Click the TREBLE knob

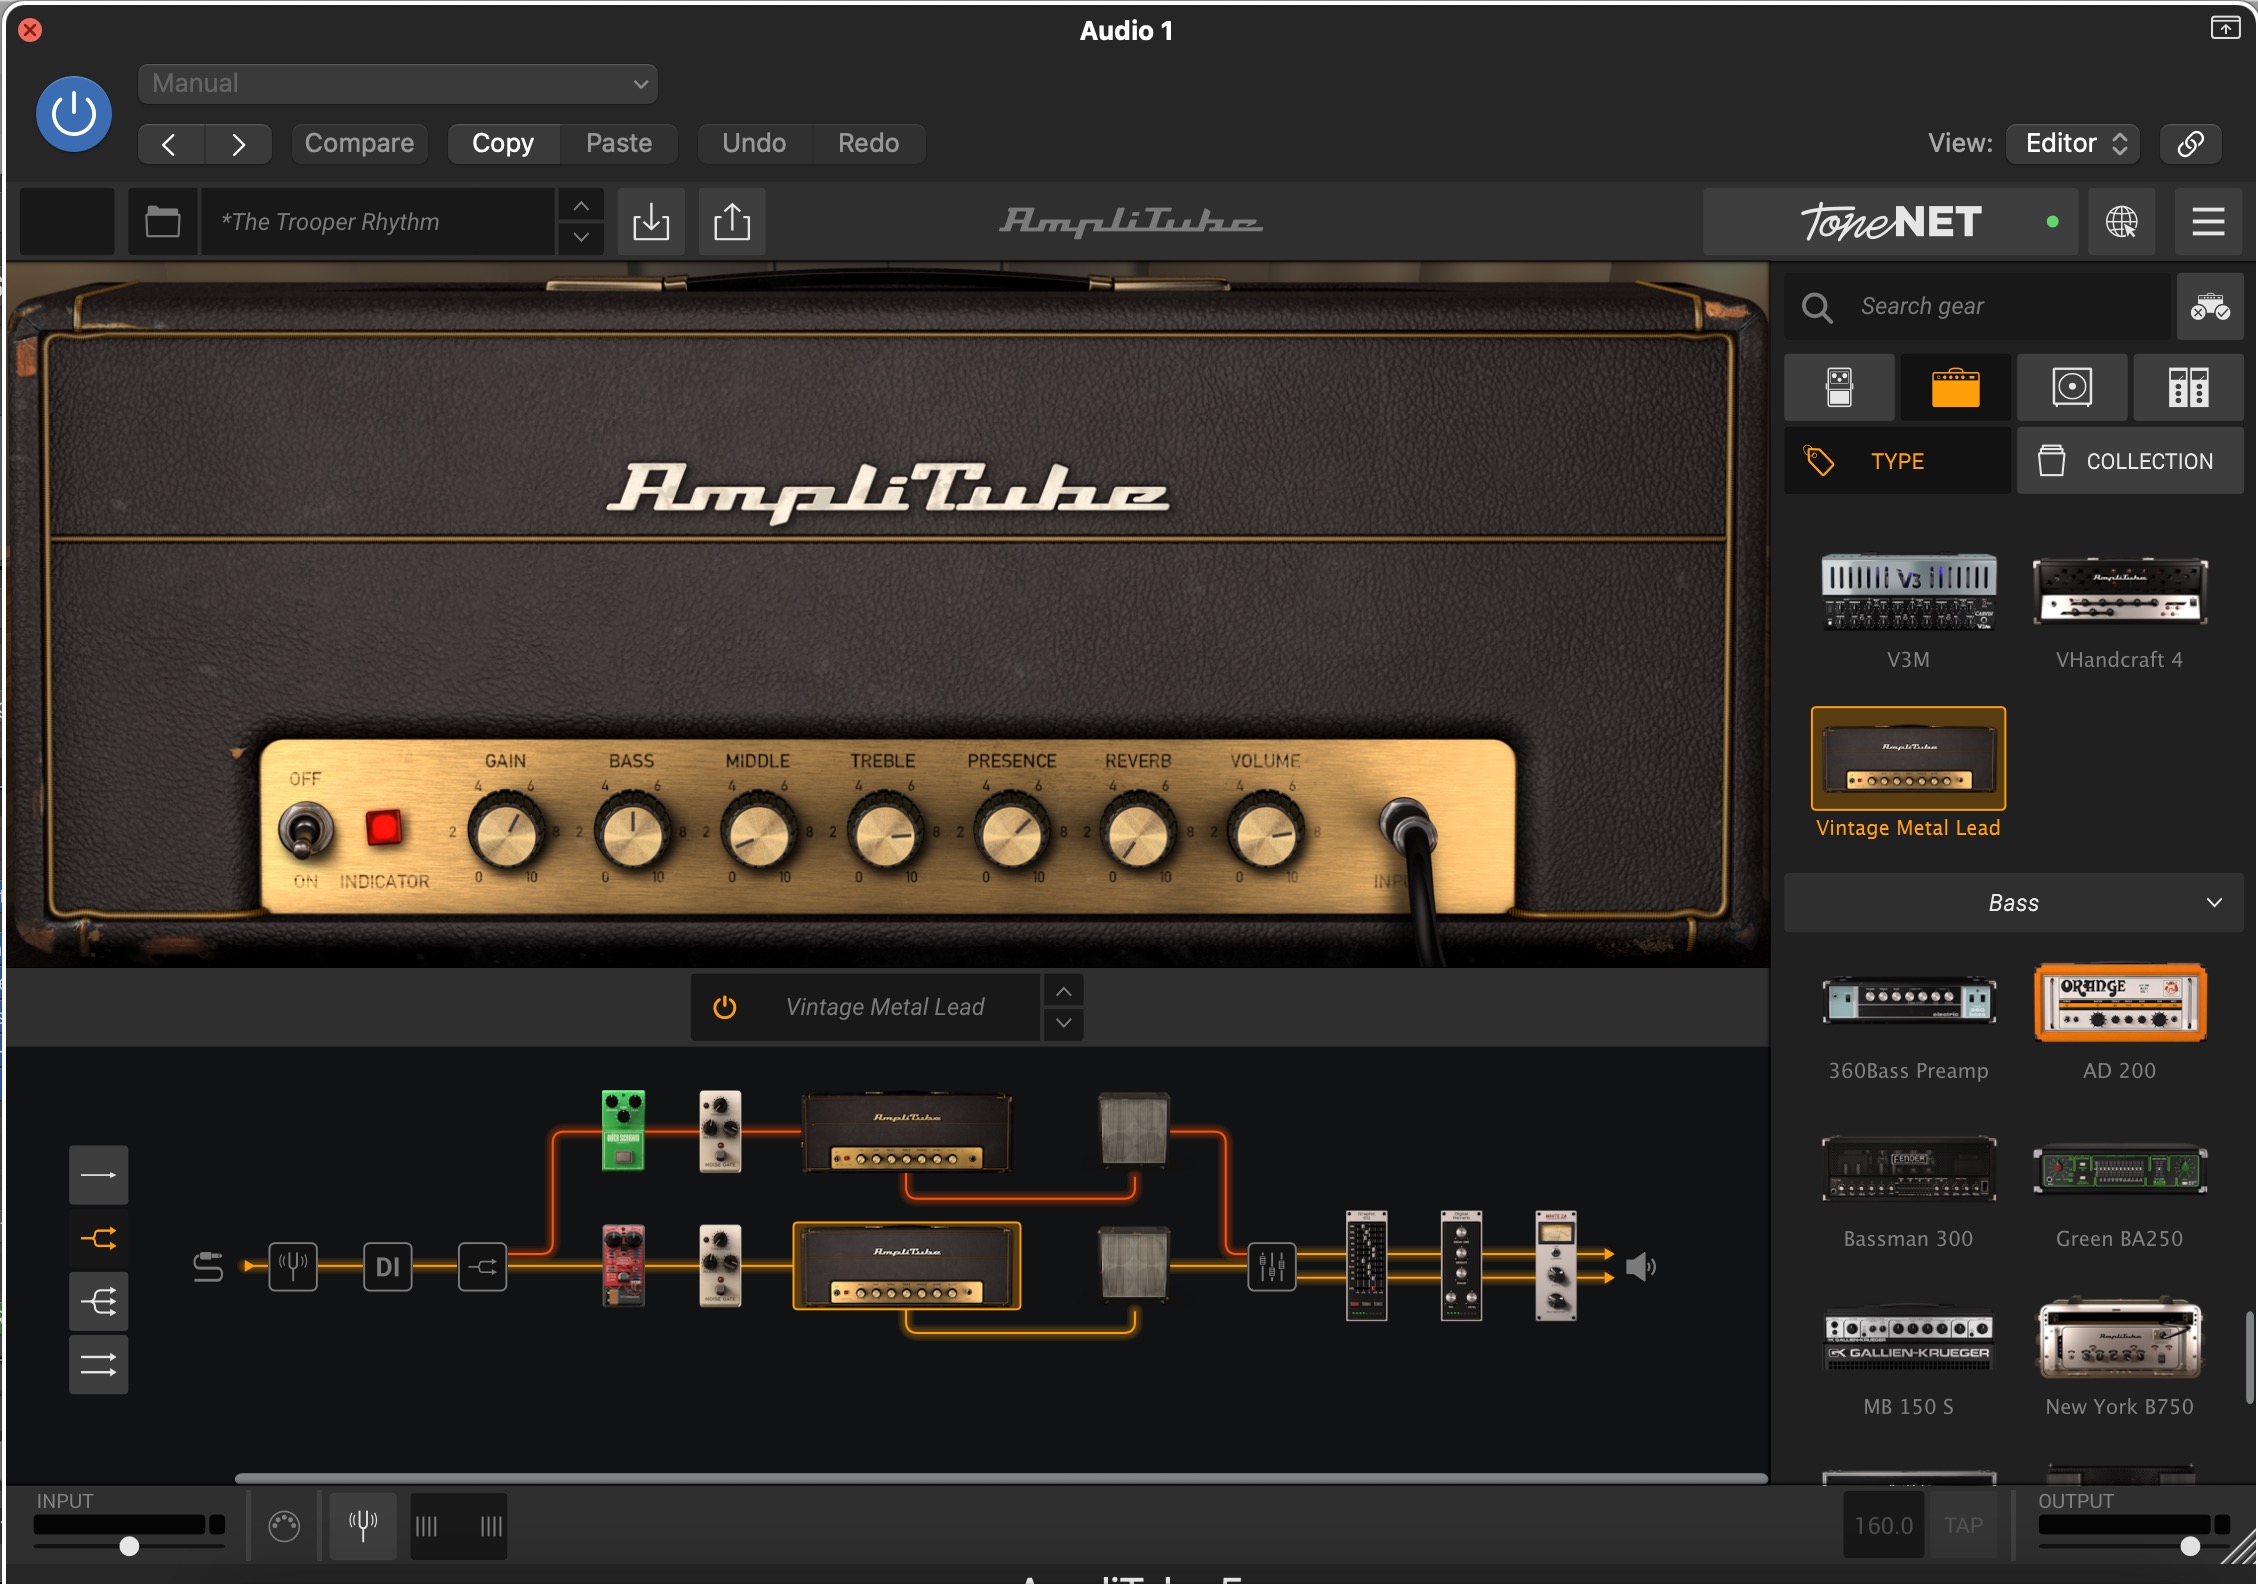884,832
